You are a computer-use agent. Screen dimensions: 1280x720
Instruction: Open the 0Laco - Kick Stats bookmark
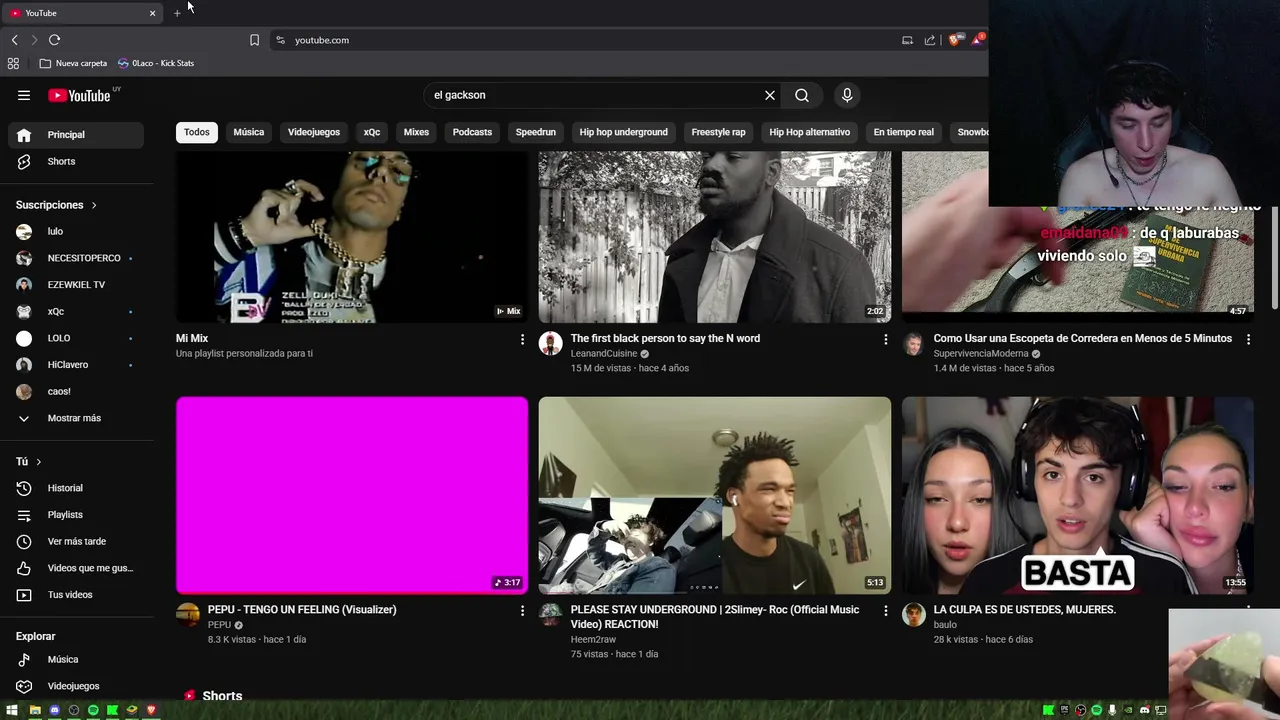click(x=156, y=63)
